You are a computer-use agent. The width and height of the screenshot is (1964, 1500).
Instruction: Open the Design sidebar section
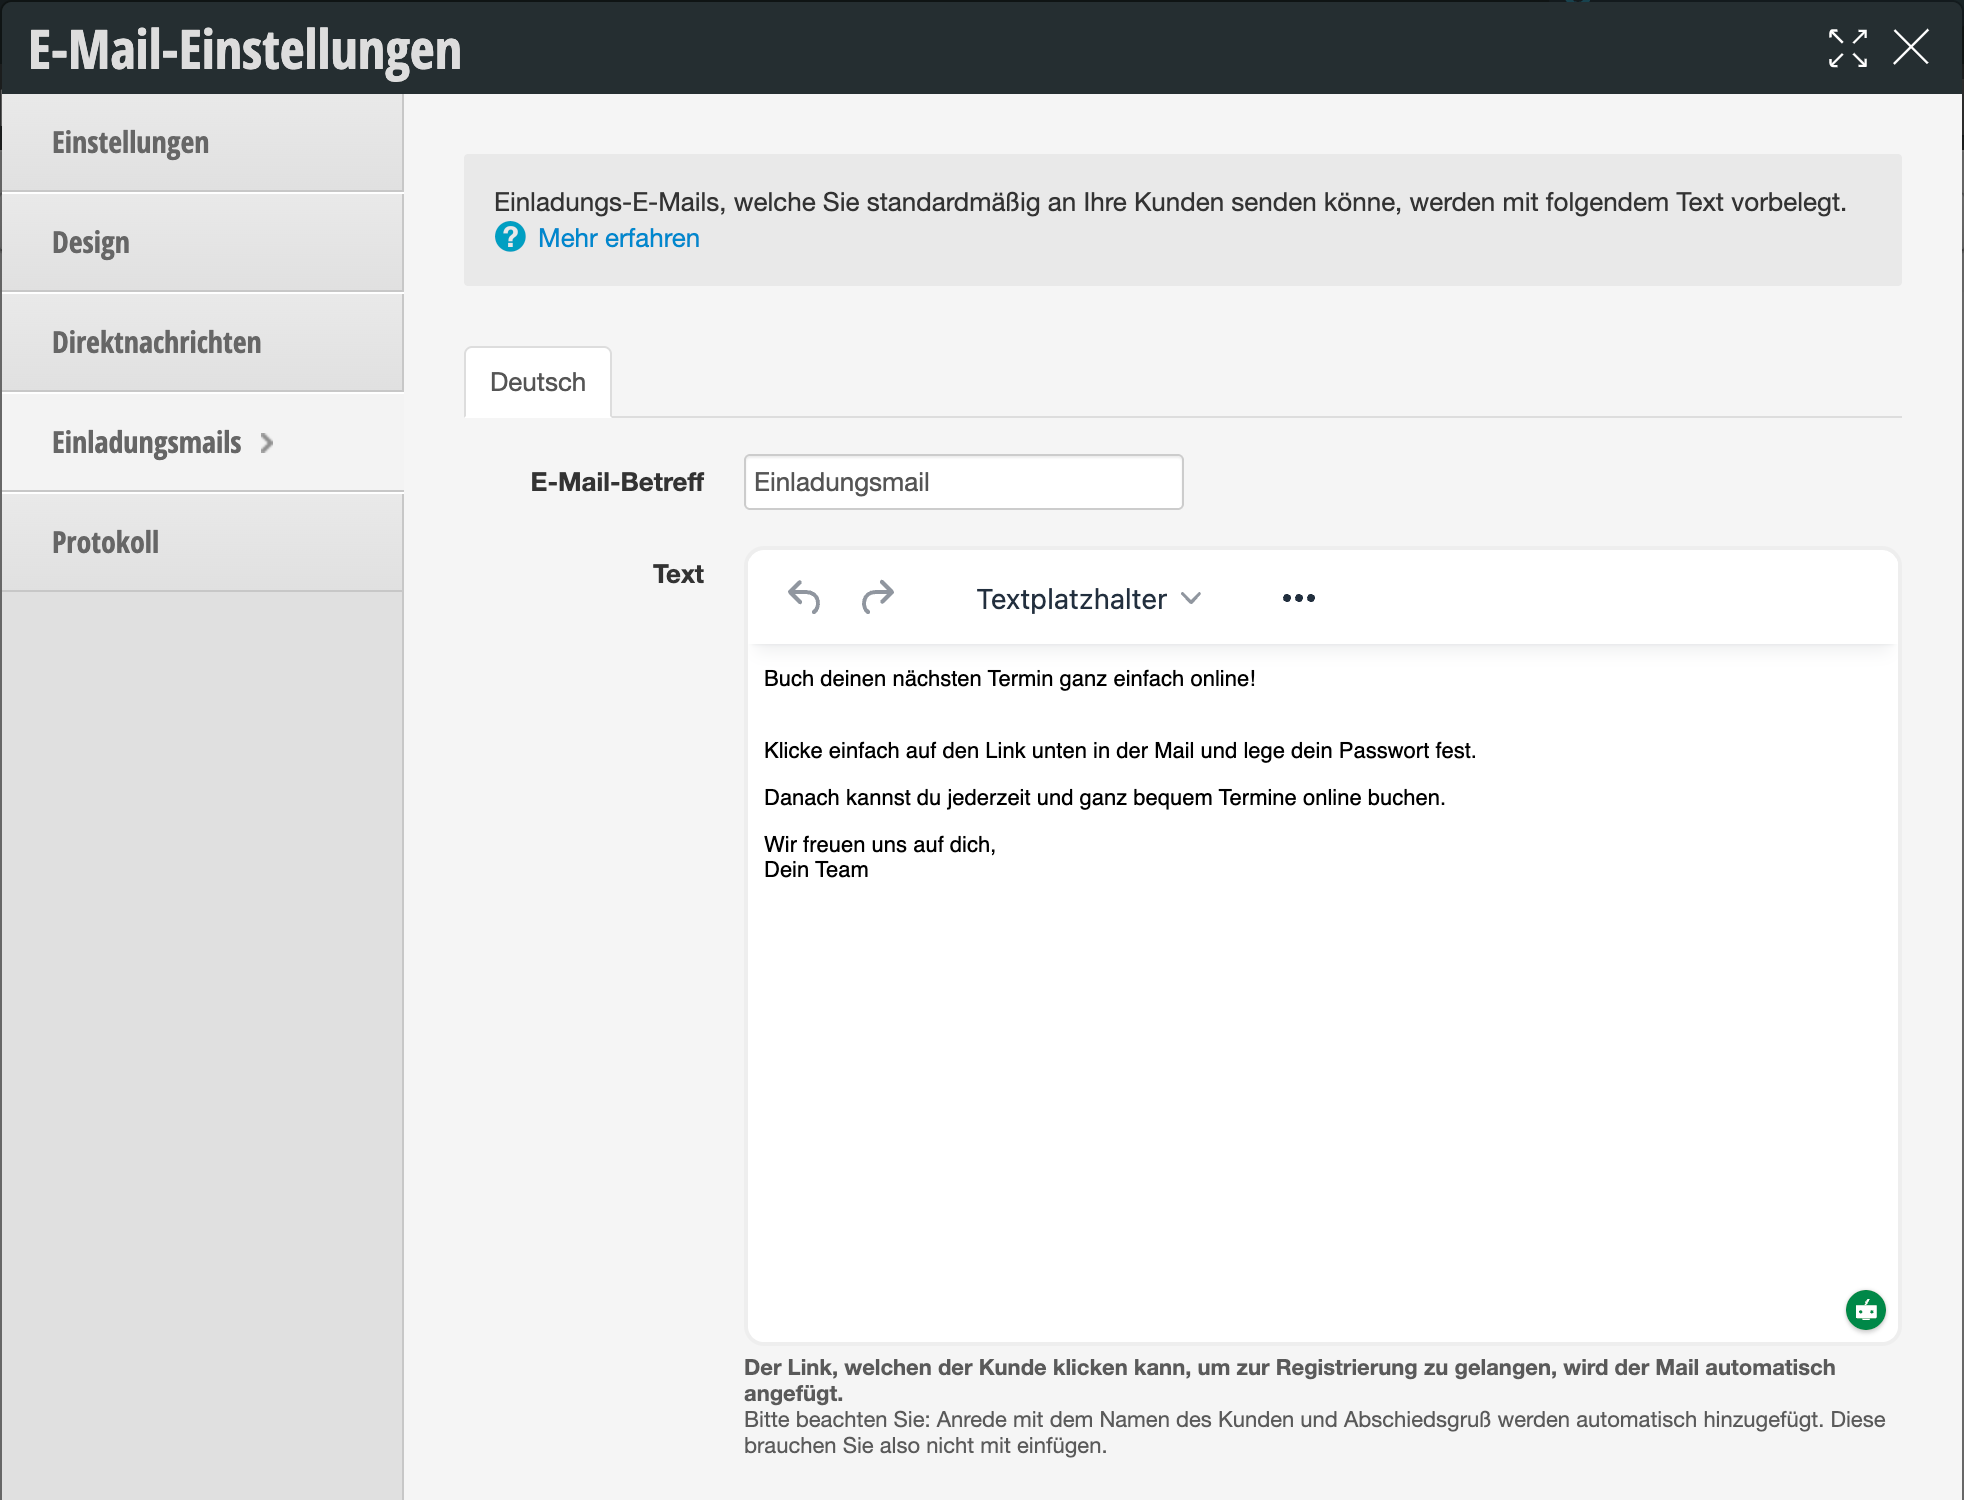pyautogui.click(x=91, y=243)
